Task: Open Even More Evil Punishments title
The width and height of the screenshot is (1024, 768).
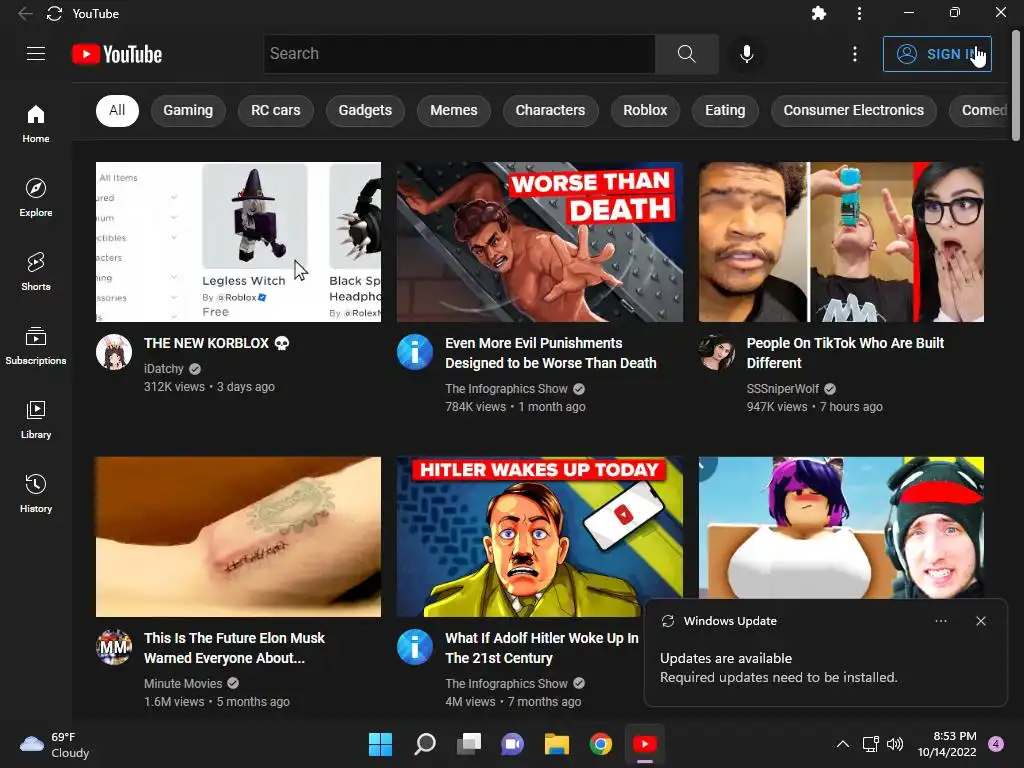Action: [x=551, y=353]
